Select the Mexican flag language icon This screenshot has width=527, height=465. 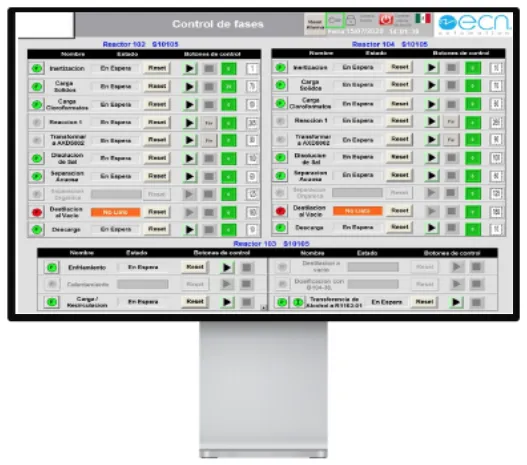point(423,18)
